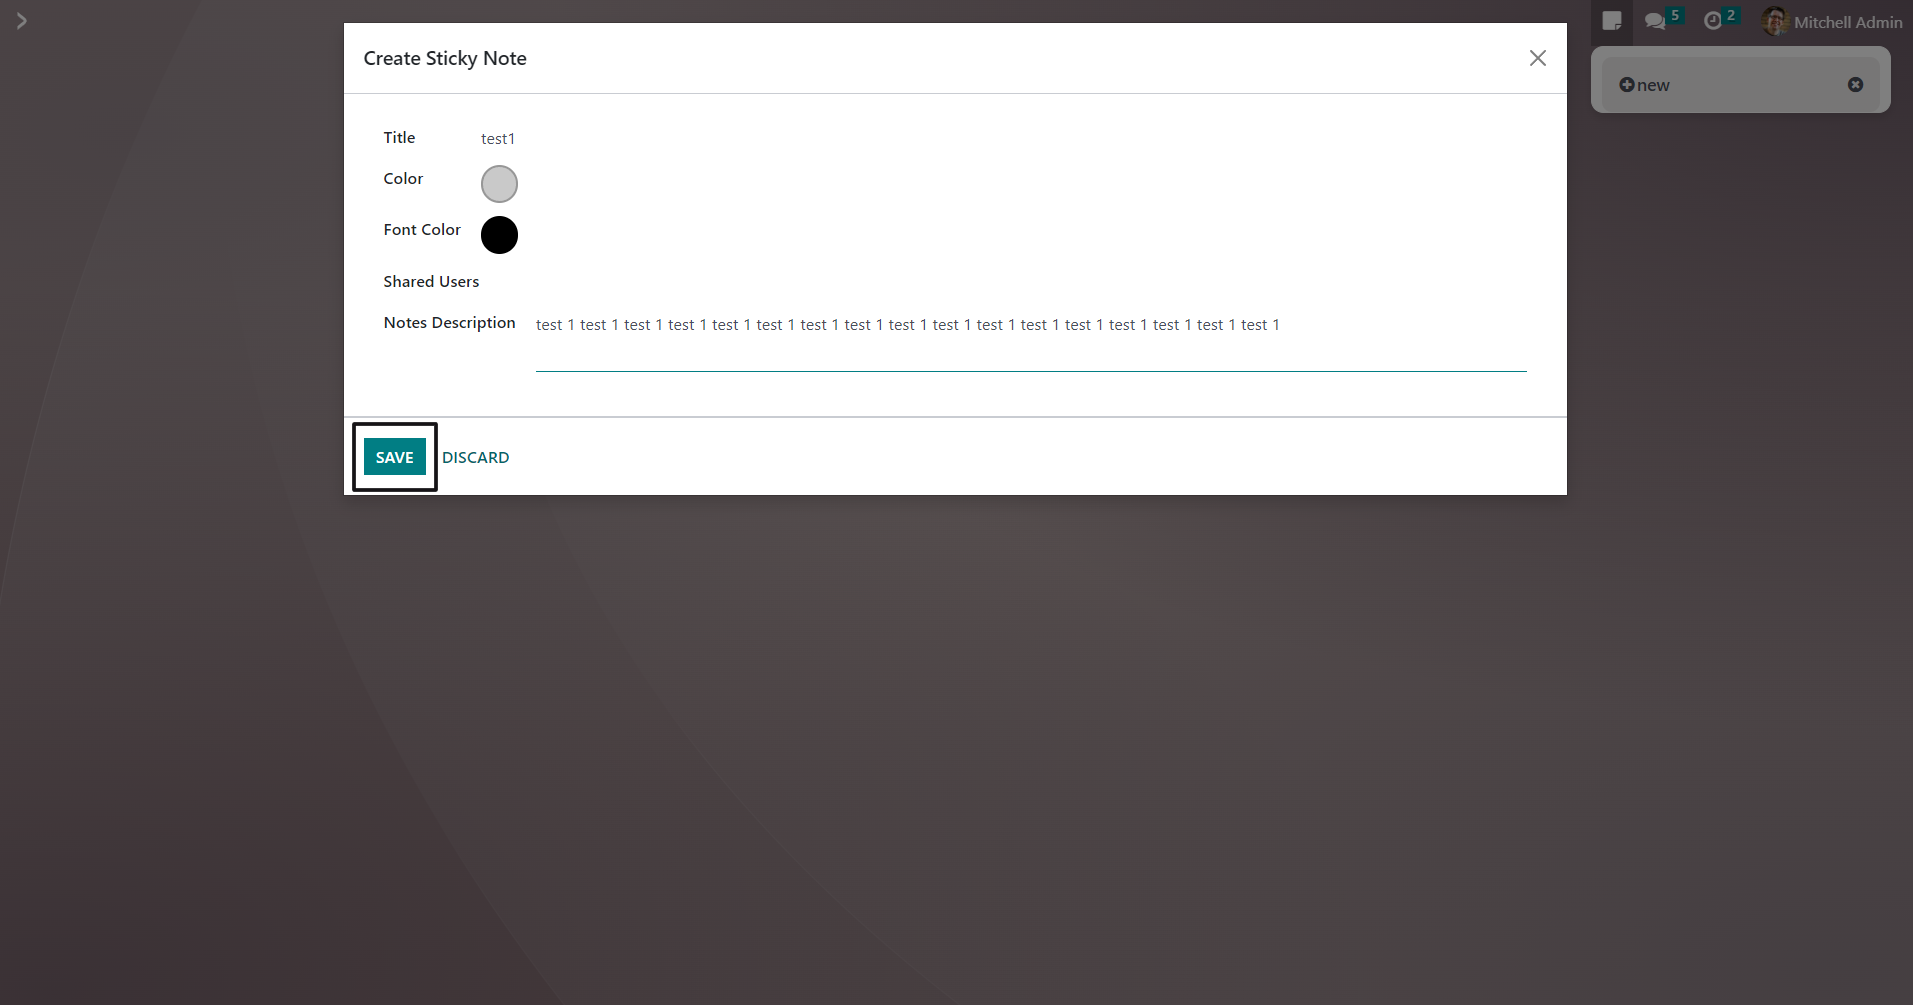The width and height of the screenshot is (1913, 1005).
Task: Expand the sidebar with the chevron
Action: (21, 21)
